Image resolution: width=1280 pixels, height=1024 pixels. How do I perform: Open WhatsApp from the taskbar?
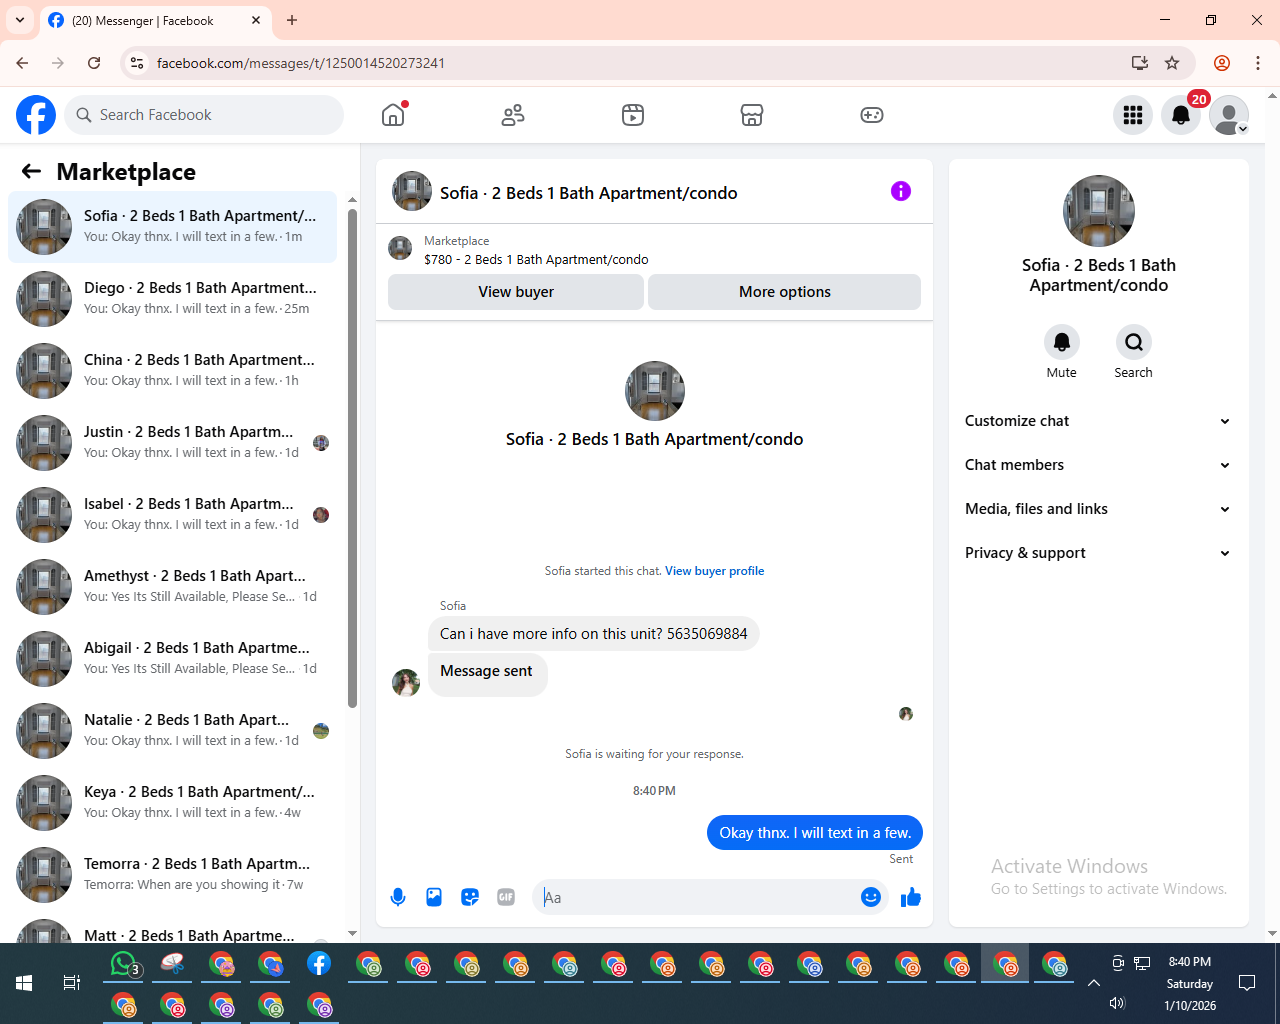[123, 964]
